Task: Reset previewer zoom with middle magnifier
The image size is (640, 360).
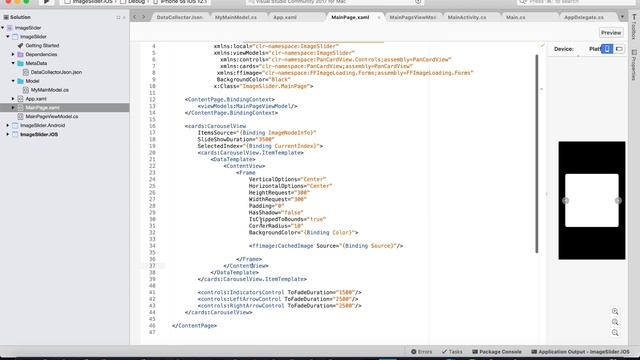Action: pyautogui.click(x=615, y=322)
